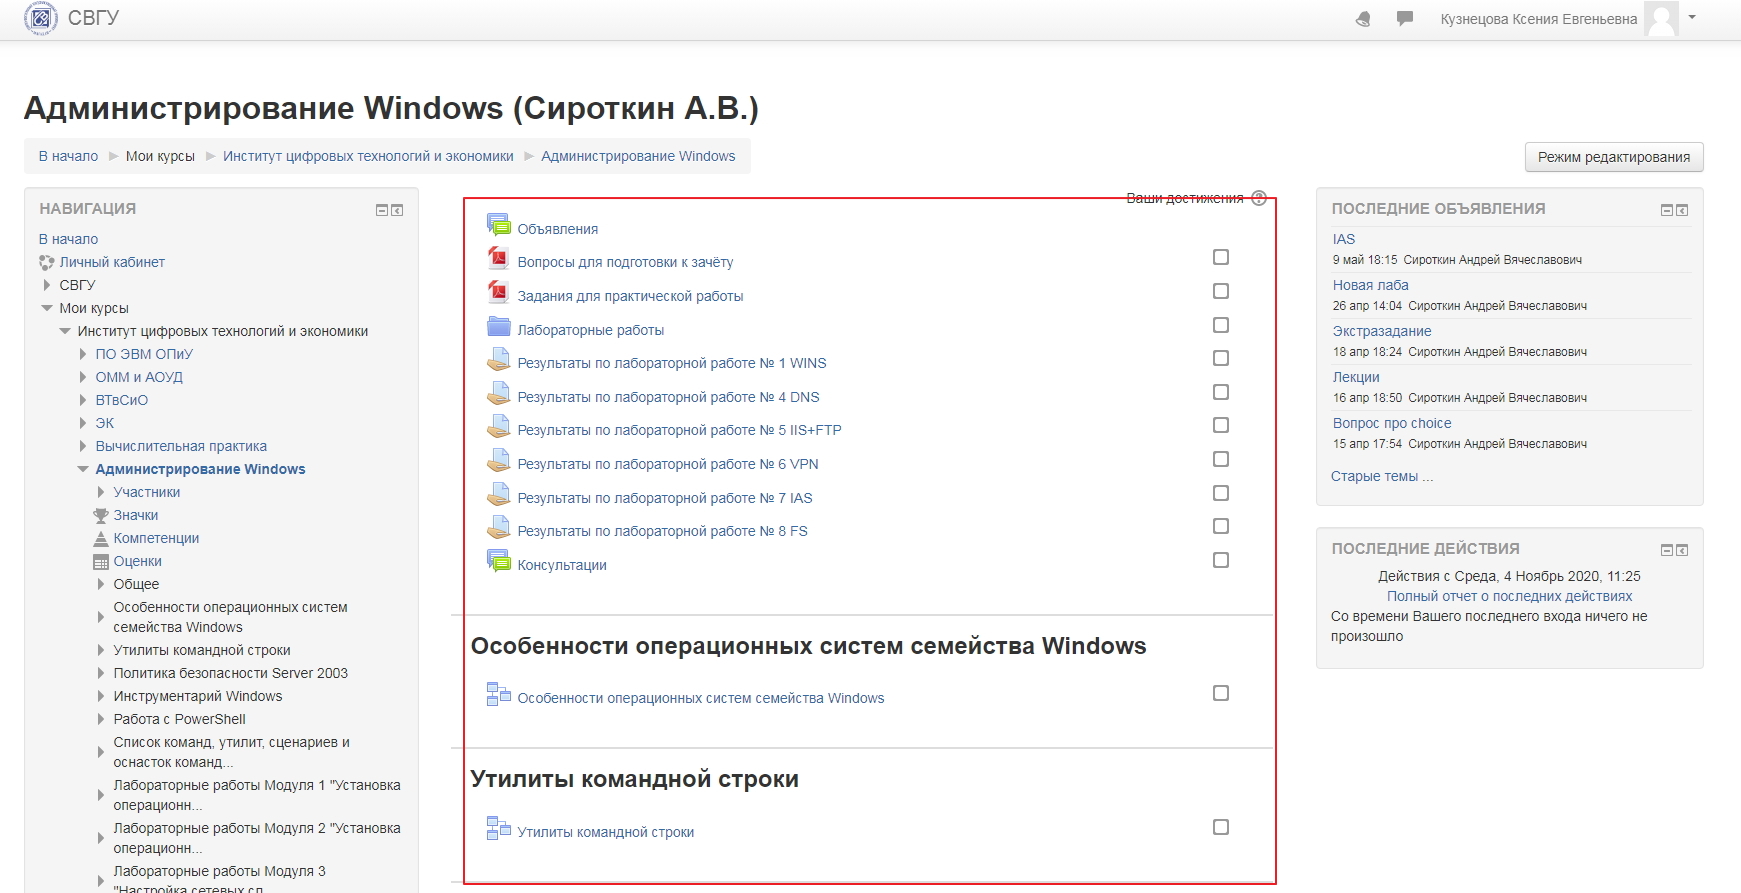The width and height of the screenshot is (1741, 893).
Task: Open the PDF icon for Вопросы для подготовки к зачёту
Action: point(498,260)
